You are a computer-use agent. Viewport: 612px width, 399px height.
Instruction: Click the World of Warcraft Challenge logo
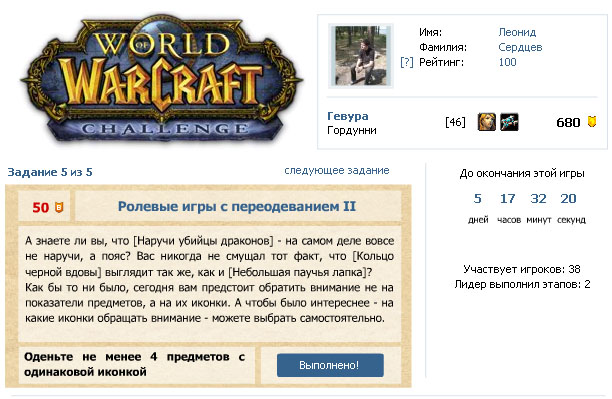(x=161, y=79)
